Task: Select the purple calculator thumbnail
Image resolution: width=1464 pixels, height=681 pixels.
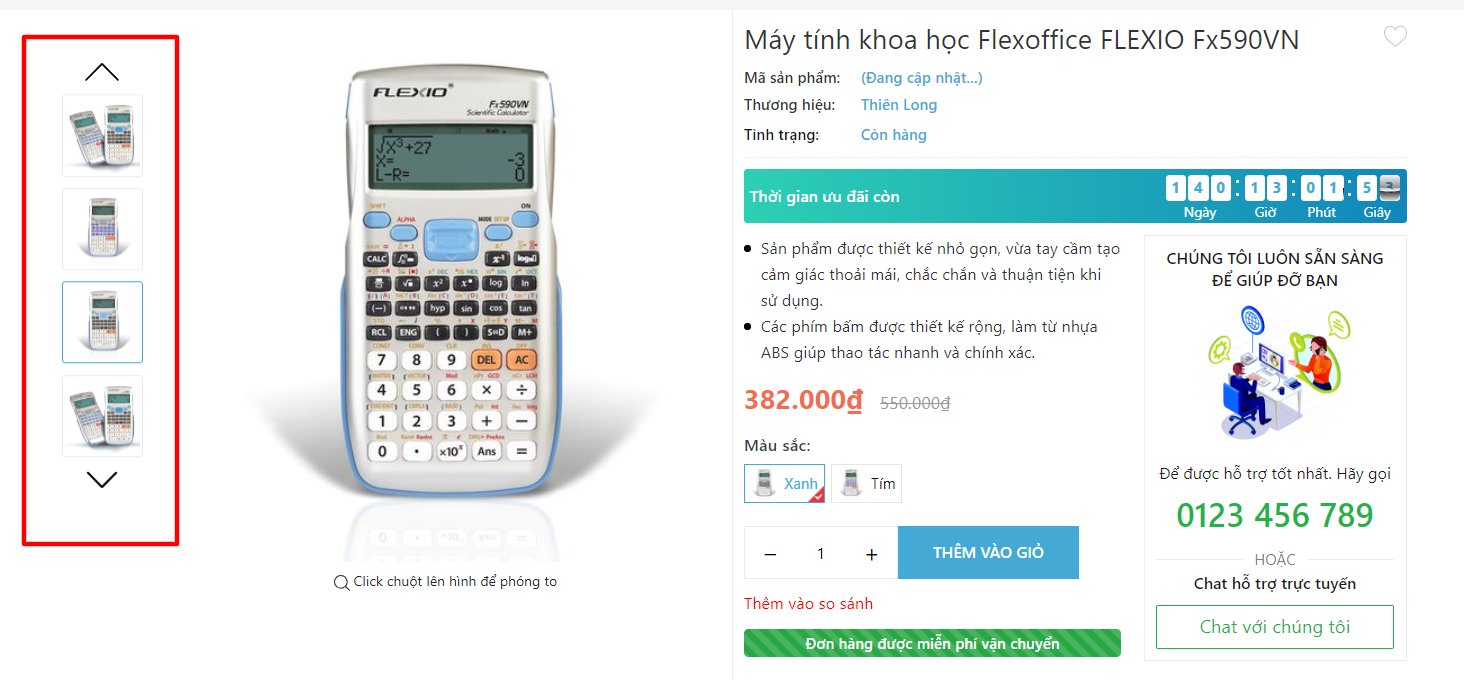Action: point(102,229)
